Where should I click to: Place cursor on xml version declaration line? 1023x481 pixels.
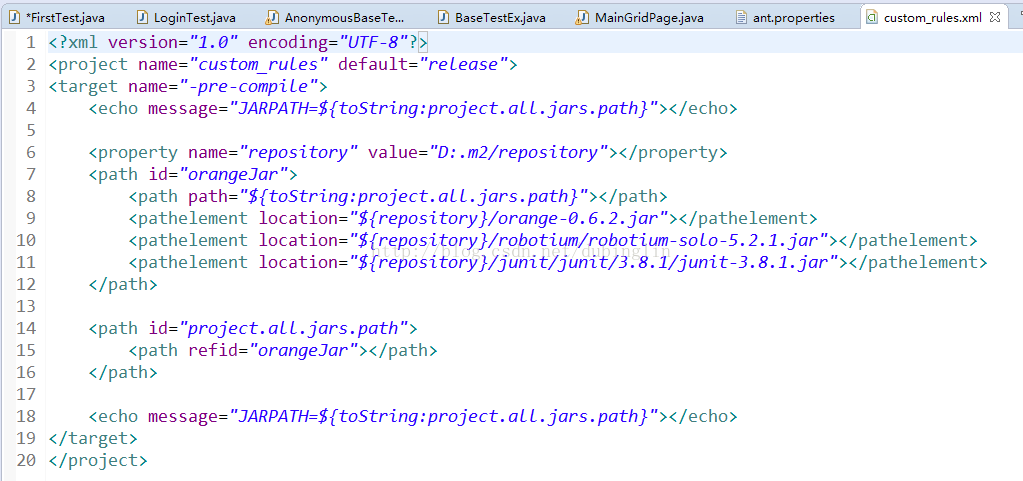coord(238,43)
